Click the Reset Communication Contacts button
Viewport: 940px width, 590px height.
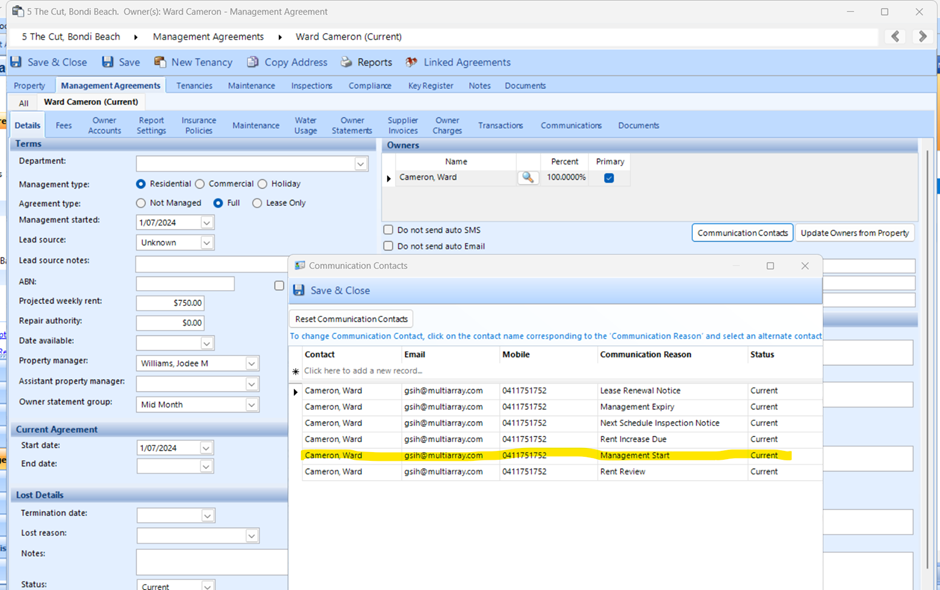click(350, 319)
